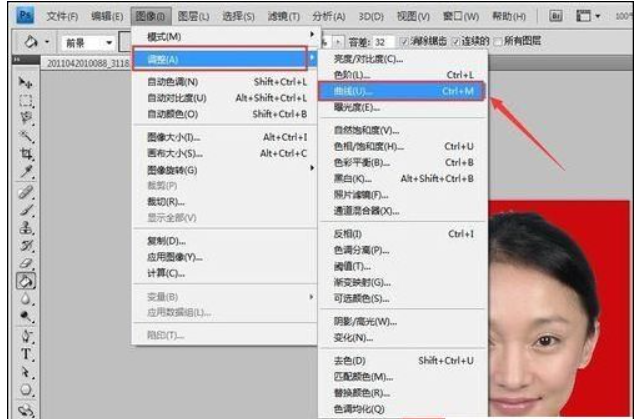This screenshot has width=635, height=419.
Task: Choose 照片滤镜(F) Photo Filter
Action: point(404,195)
